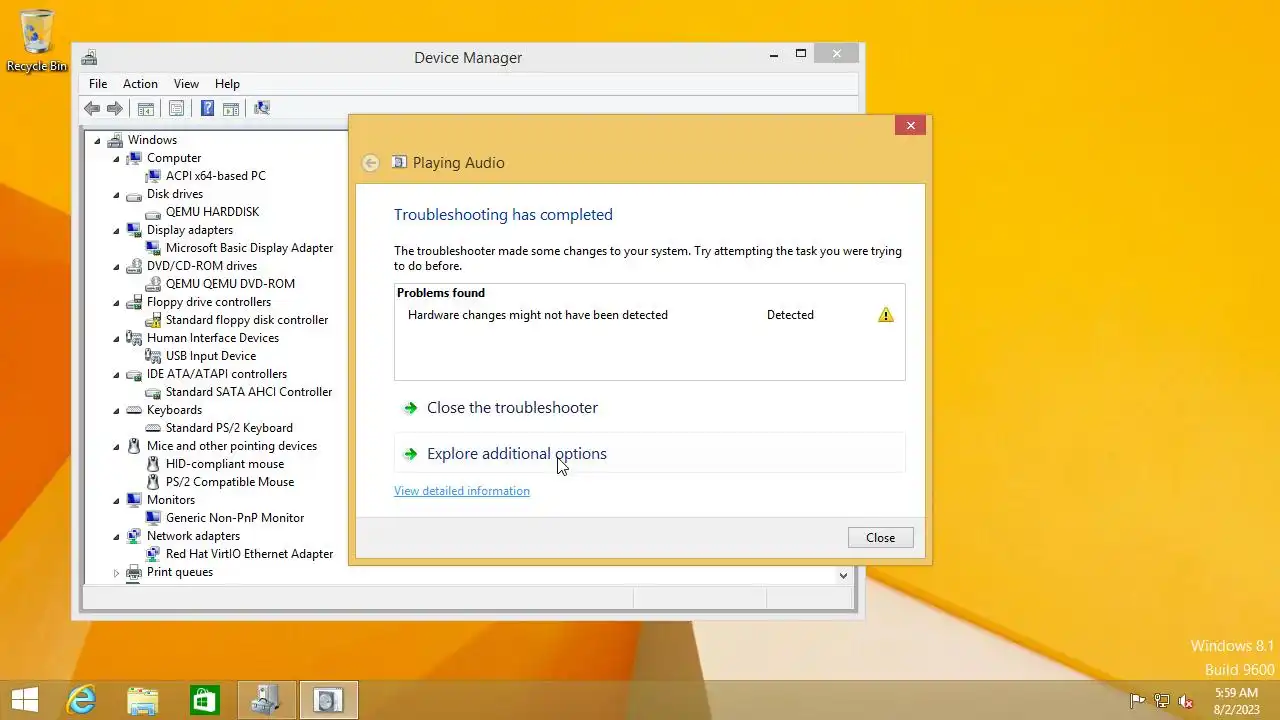The width and height of the screenshot is (1280, 720).
Task: Collapse the IDE ATA/ATAPI controllers category
Action: [x=116, y=375]
